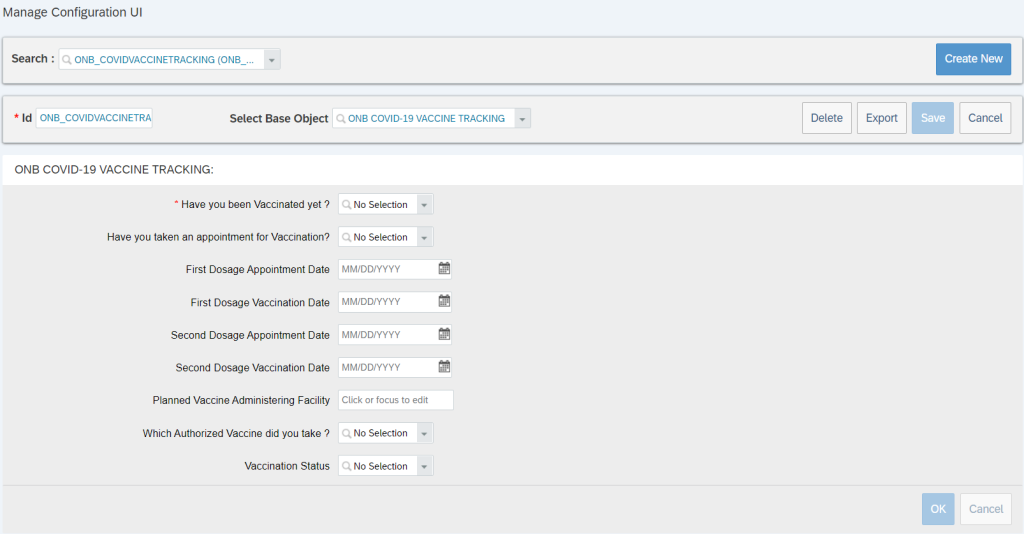Click Cancel beside the OK button
The image size is (1024, 534).
coord(985,509)
